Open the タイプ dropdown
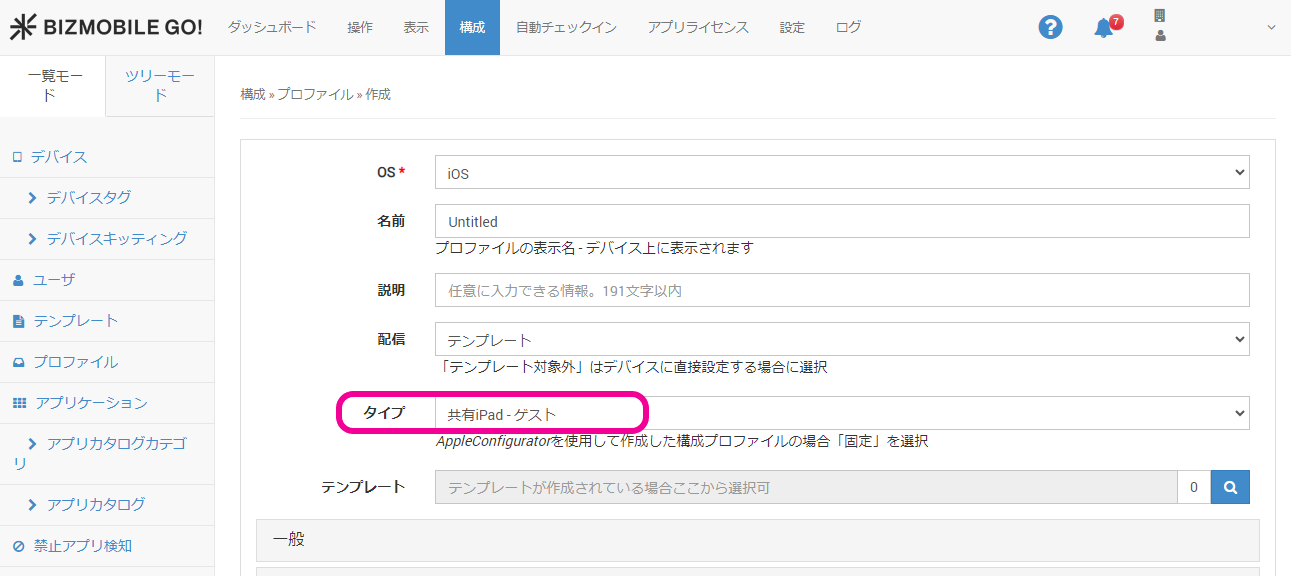 point(841,413)
